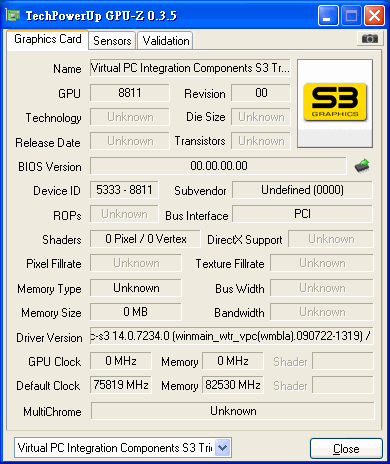
Task: Click the BIOS Version field 00.00.00.00
Action: point(218,166)
